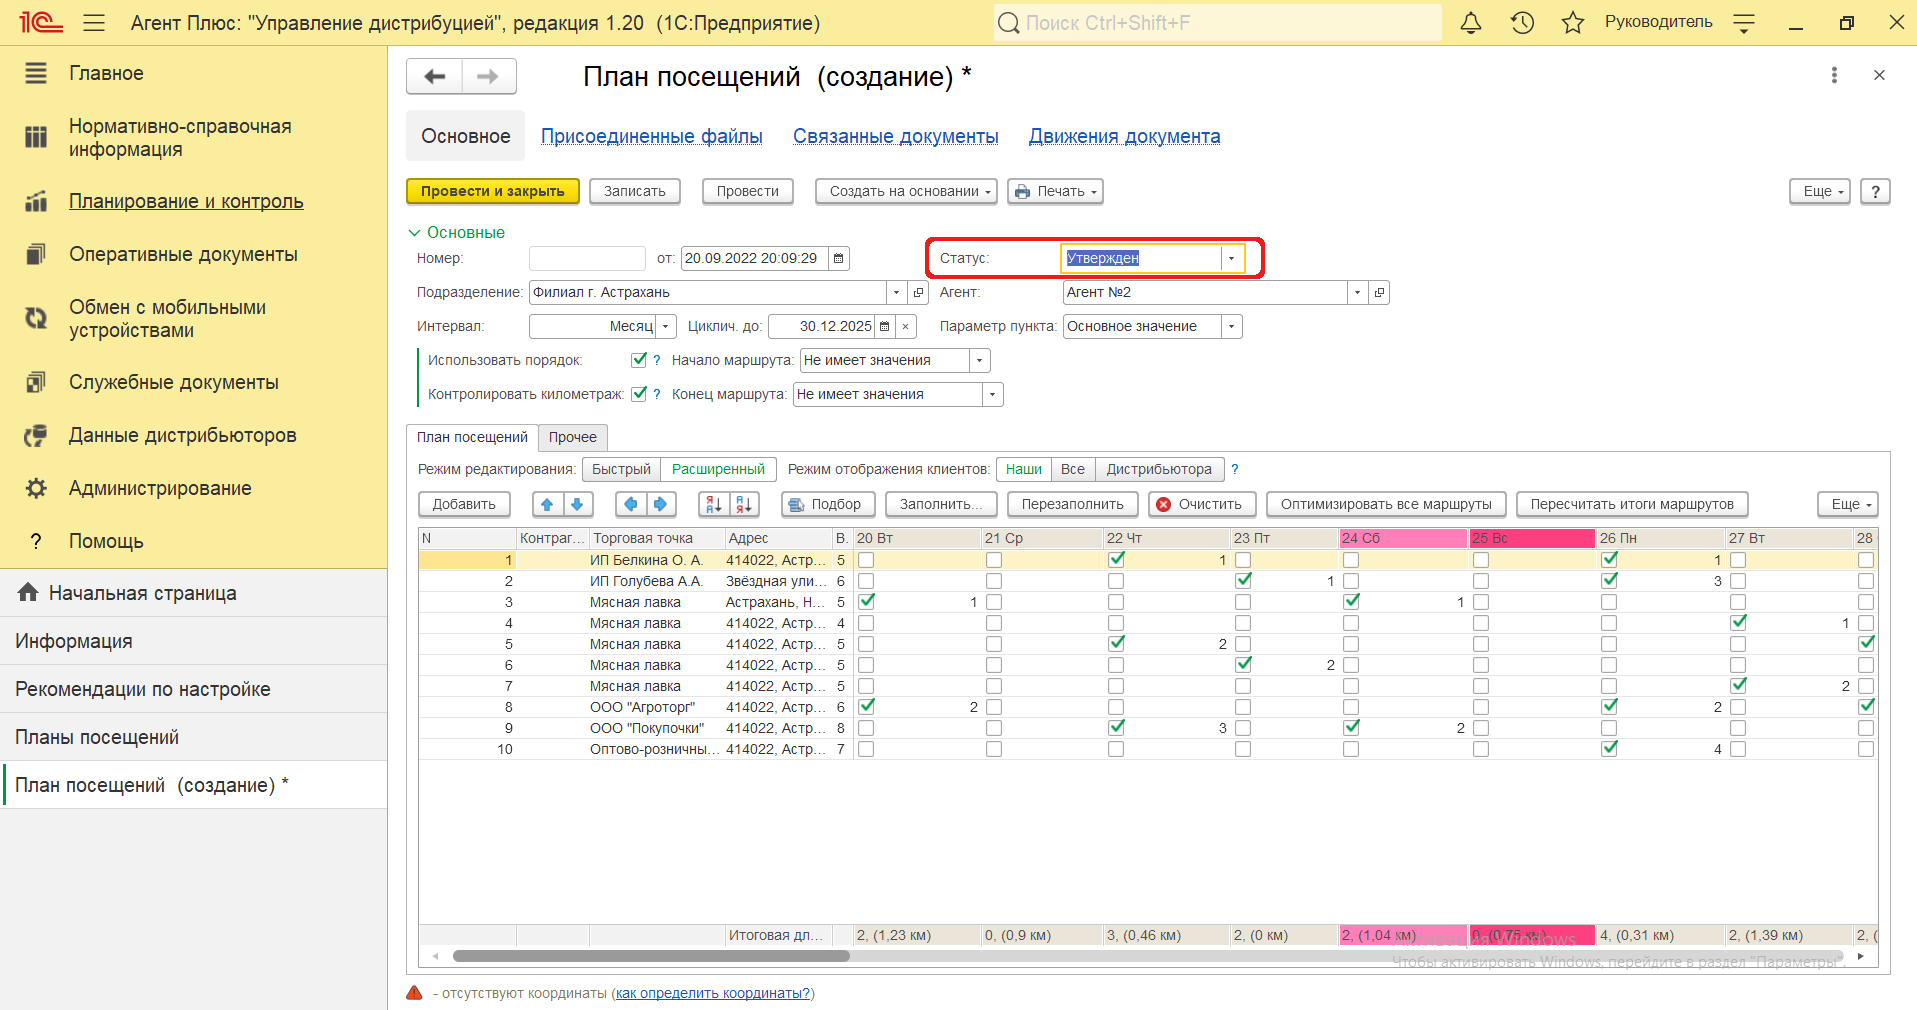The image size is (1917, 1010).
Task: Open service settings icon next to Руководитель
Action: tap(1744, 22)
